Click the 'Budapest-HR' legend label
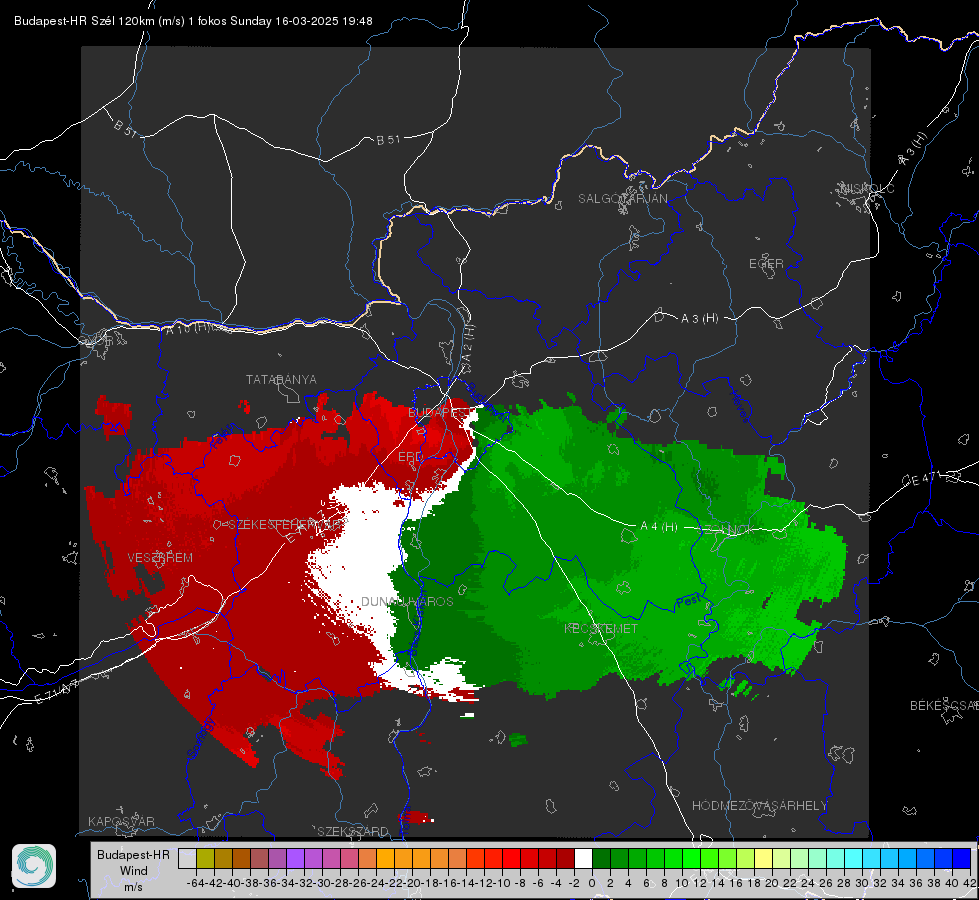This screenshot has height=900, width=979. [x=133, y=854]
